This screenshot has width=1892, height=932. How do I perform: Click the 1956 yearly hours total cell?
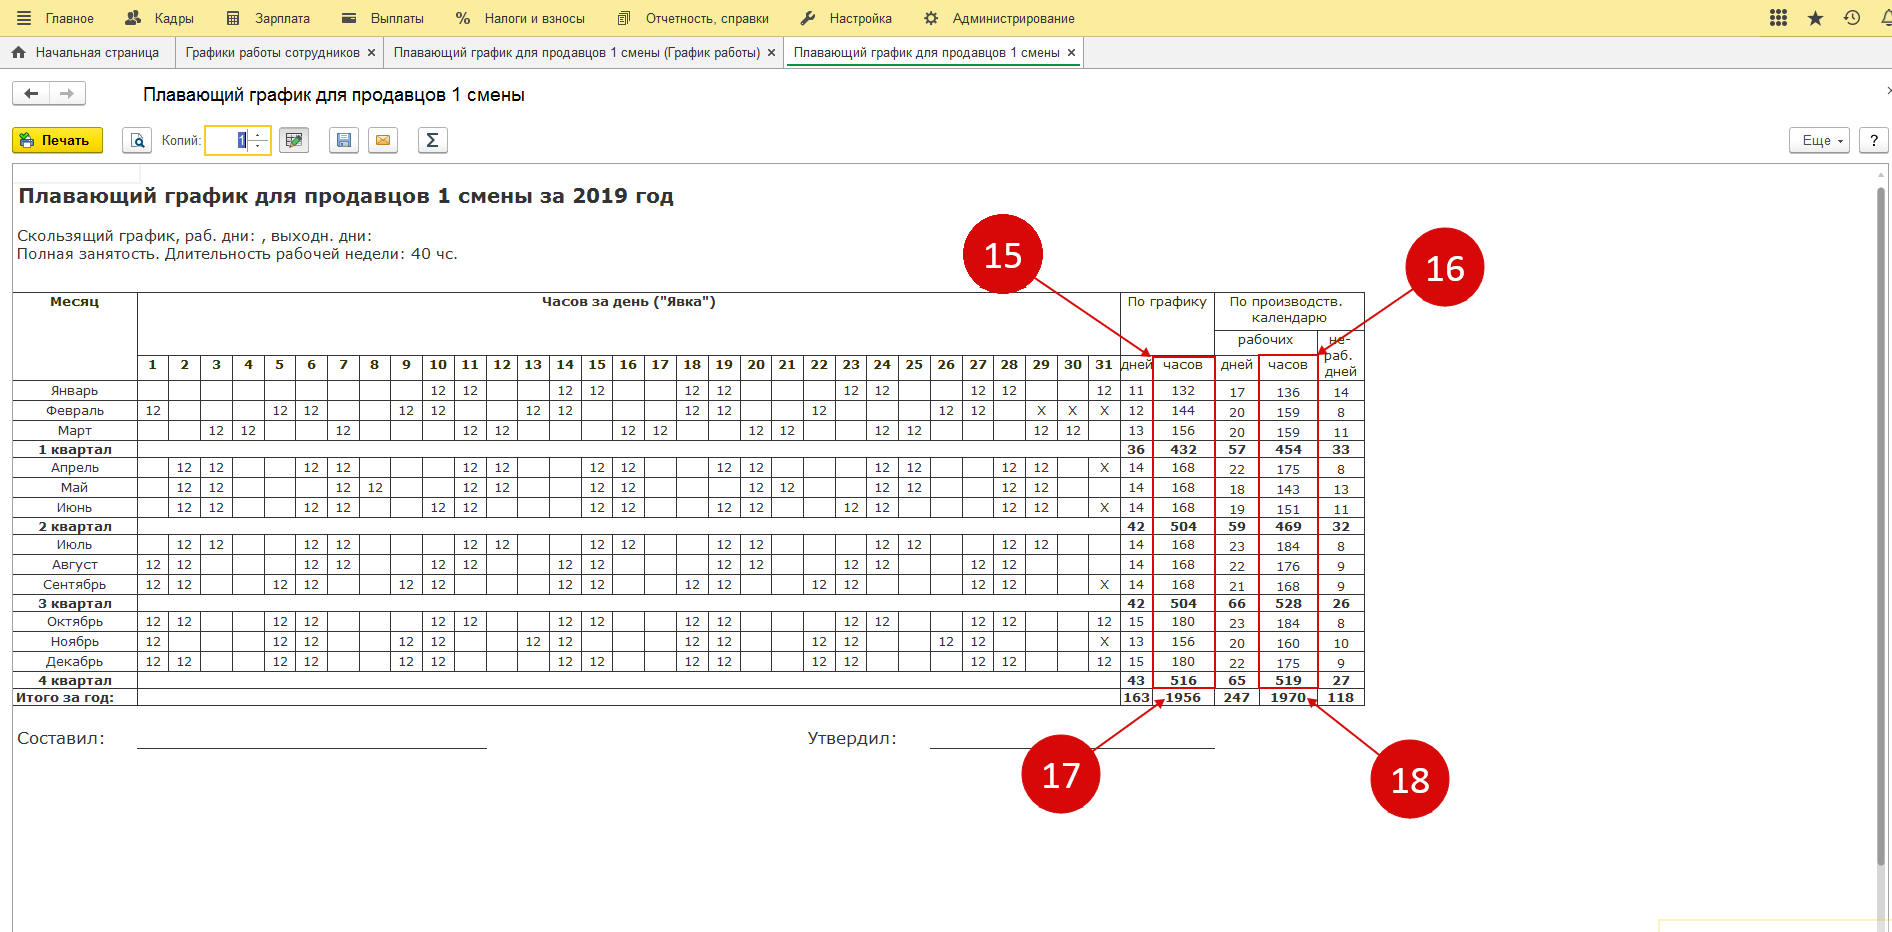(1183, 697)
